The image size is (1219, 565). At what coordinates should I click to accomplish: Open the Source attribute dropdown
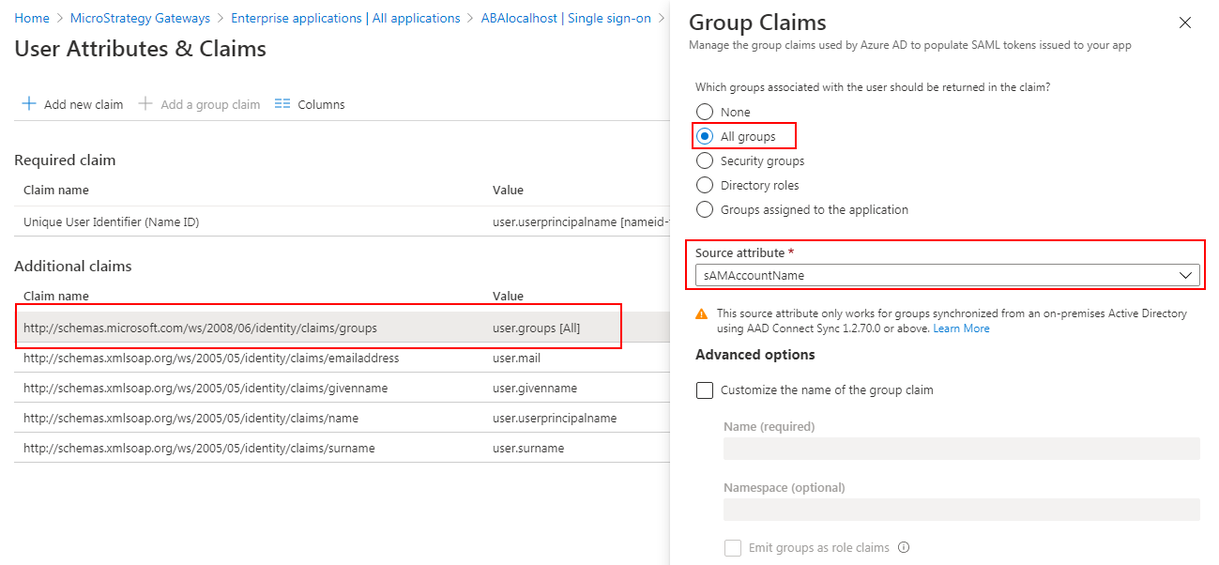coord(947,275)
